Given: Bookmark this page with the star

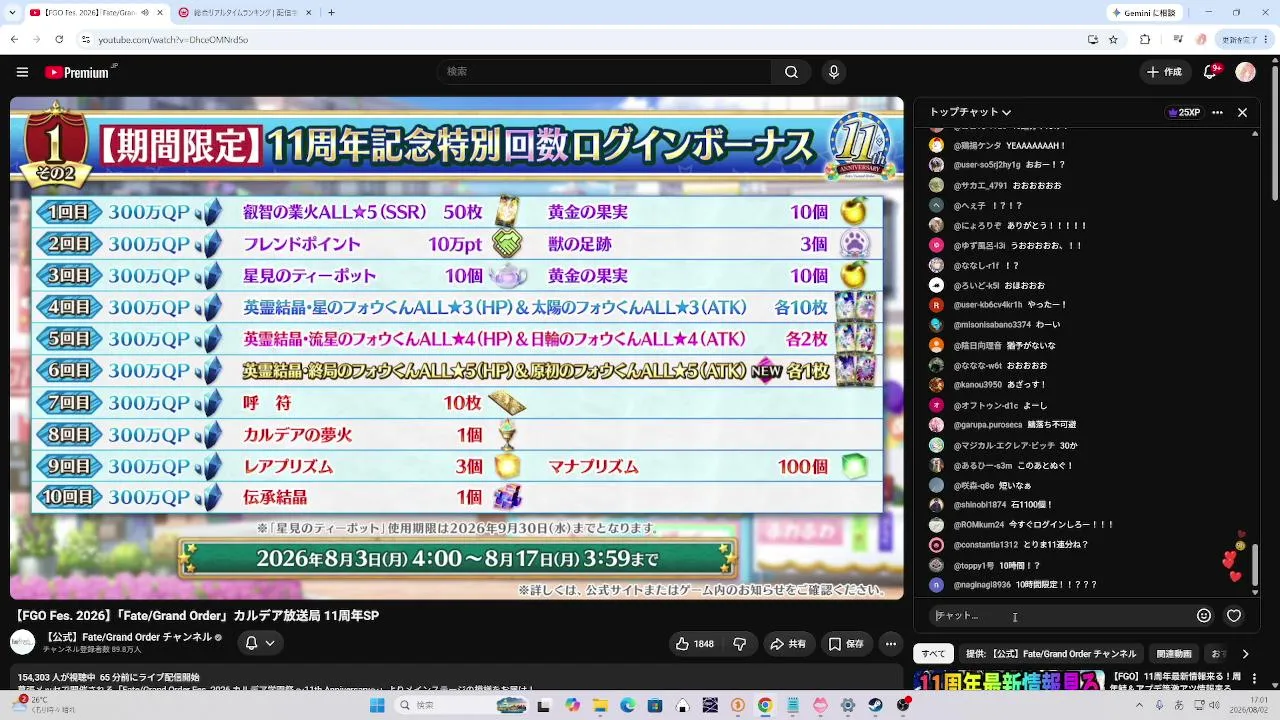Looking at the screenshot, I should (1113, 40).
